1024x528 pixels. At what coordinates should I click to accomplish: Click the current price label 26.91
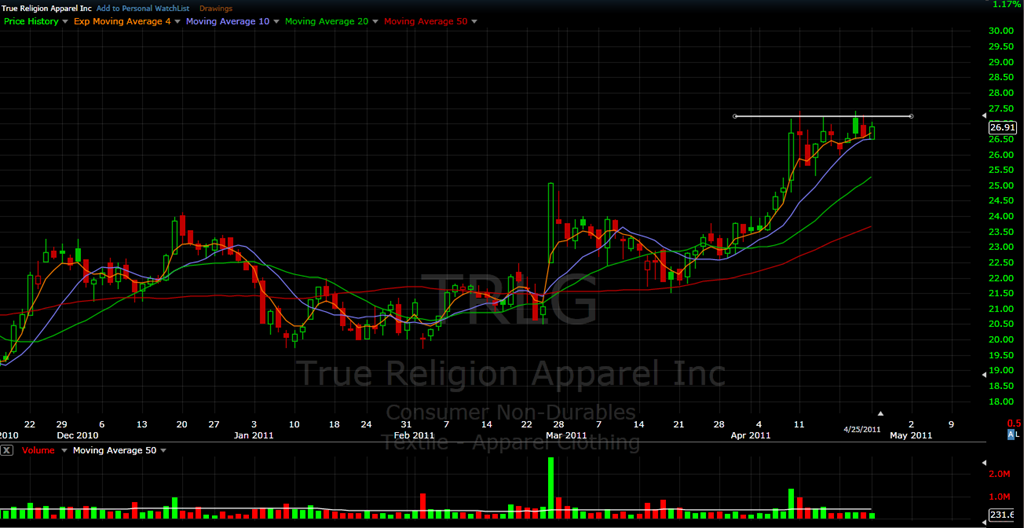pos(1002,127)
